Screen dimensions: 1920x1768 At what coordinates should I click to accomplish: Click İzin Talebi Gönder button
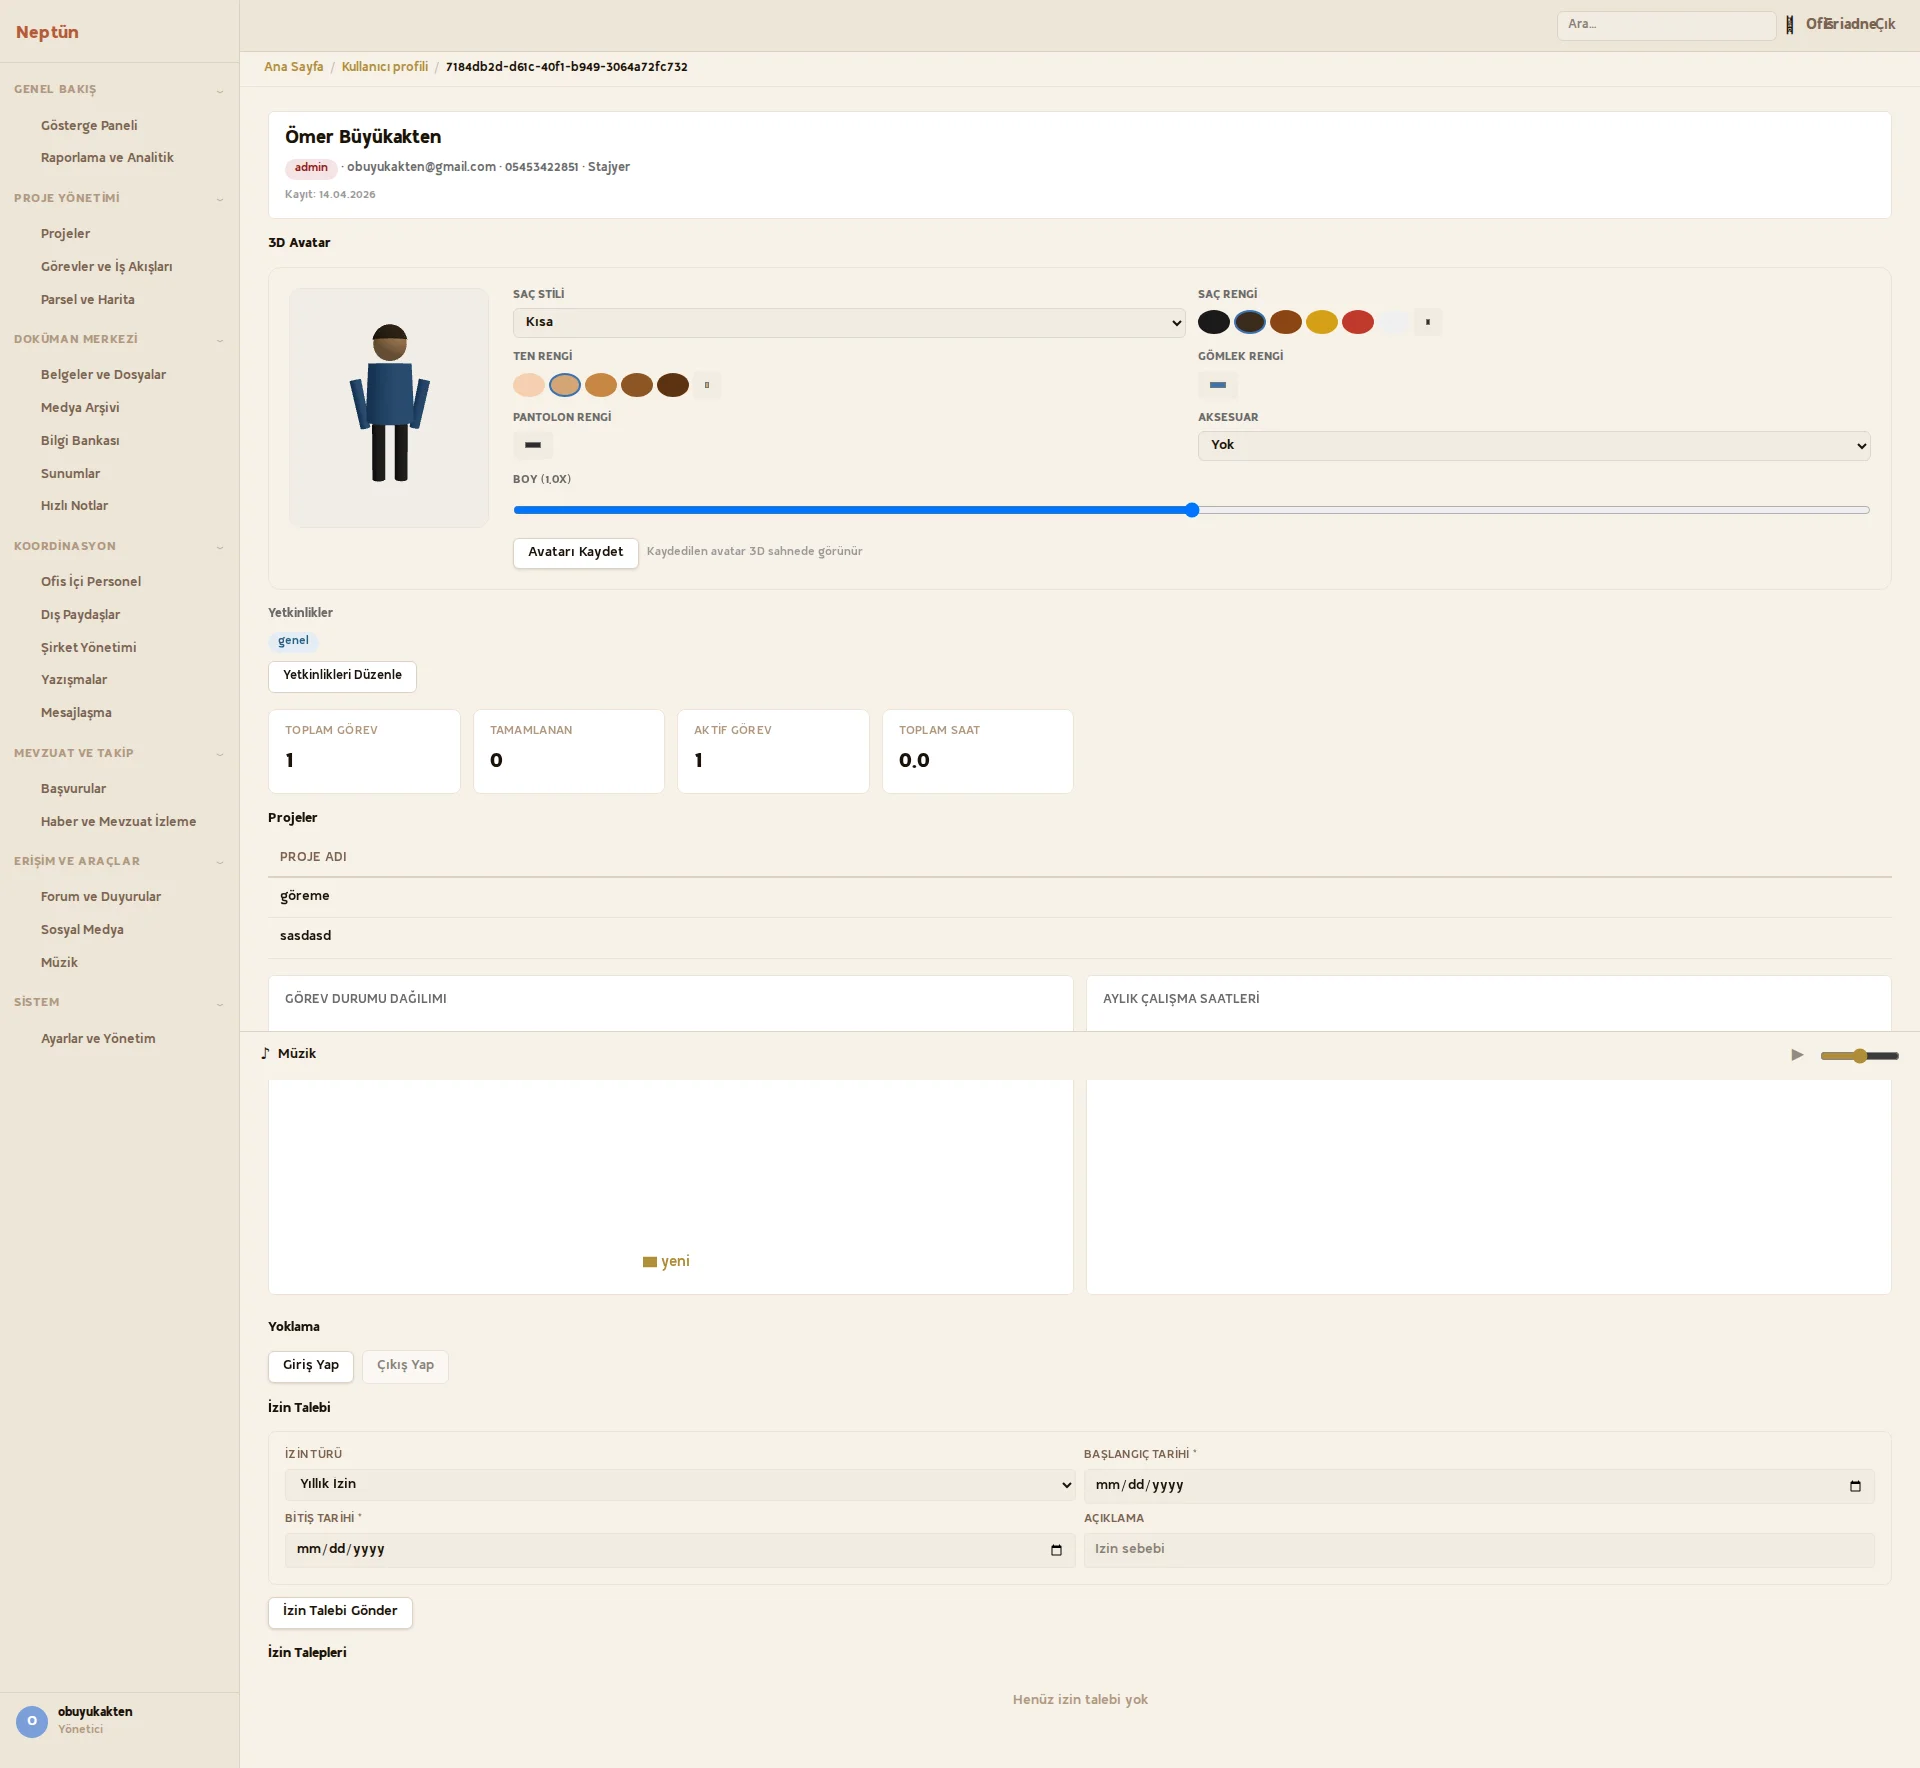pos(340,1612)
